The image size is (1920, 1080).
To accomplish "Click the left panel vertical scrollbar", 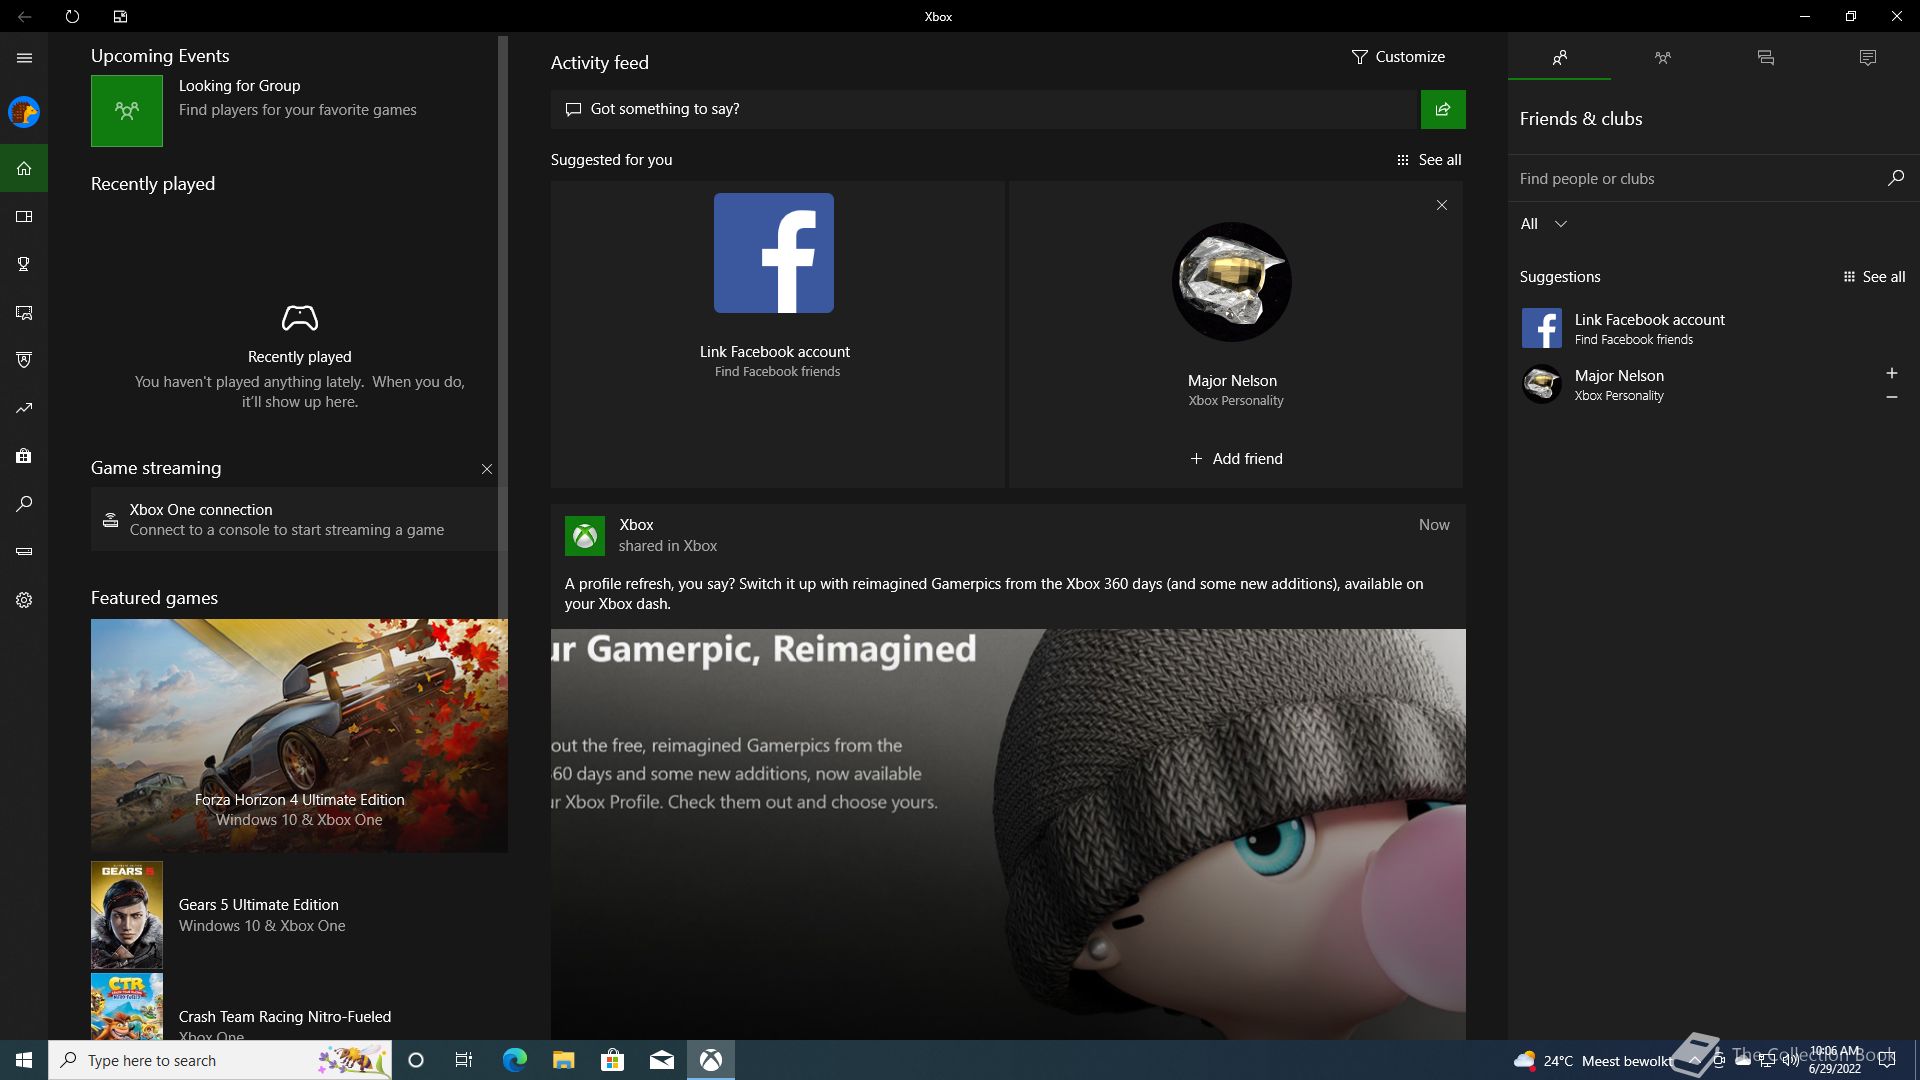I will (x=503, y=327).
